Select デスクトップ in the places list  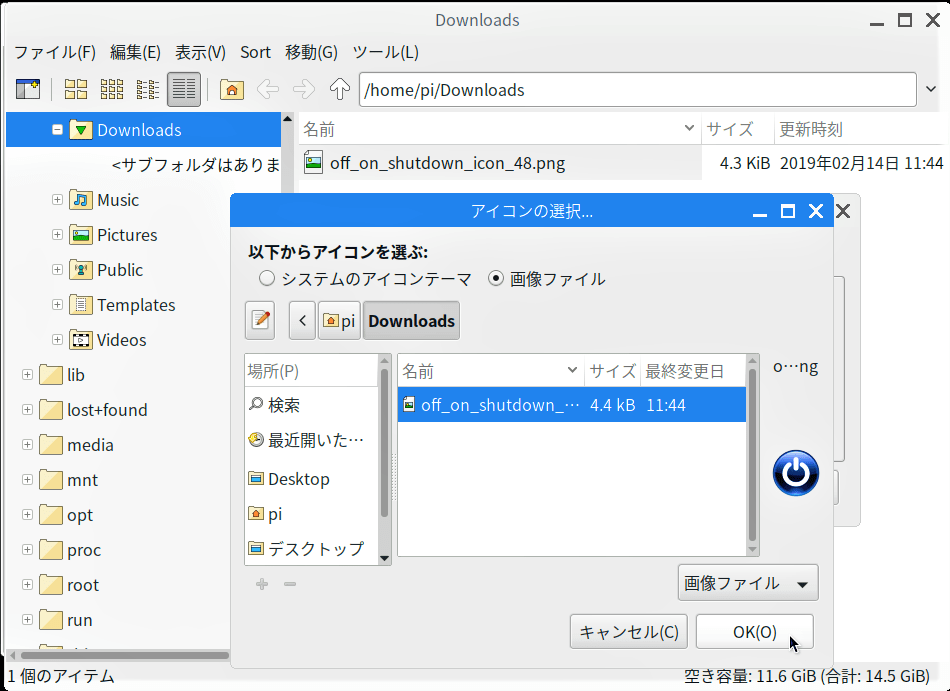tap(311, 549)
